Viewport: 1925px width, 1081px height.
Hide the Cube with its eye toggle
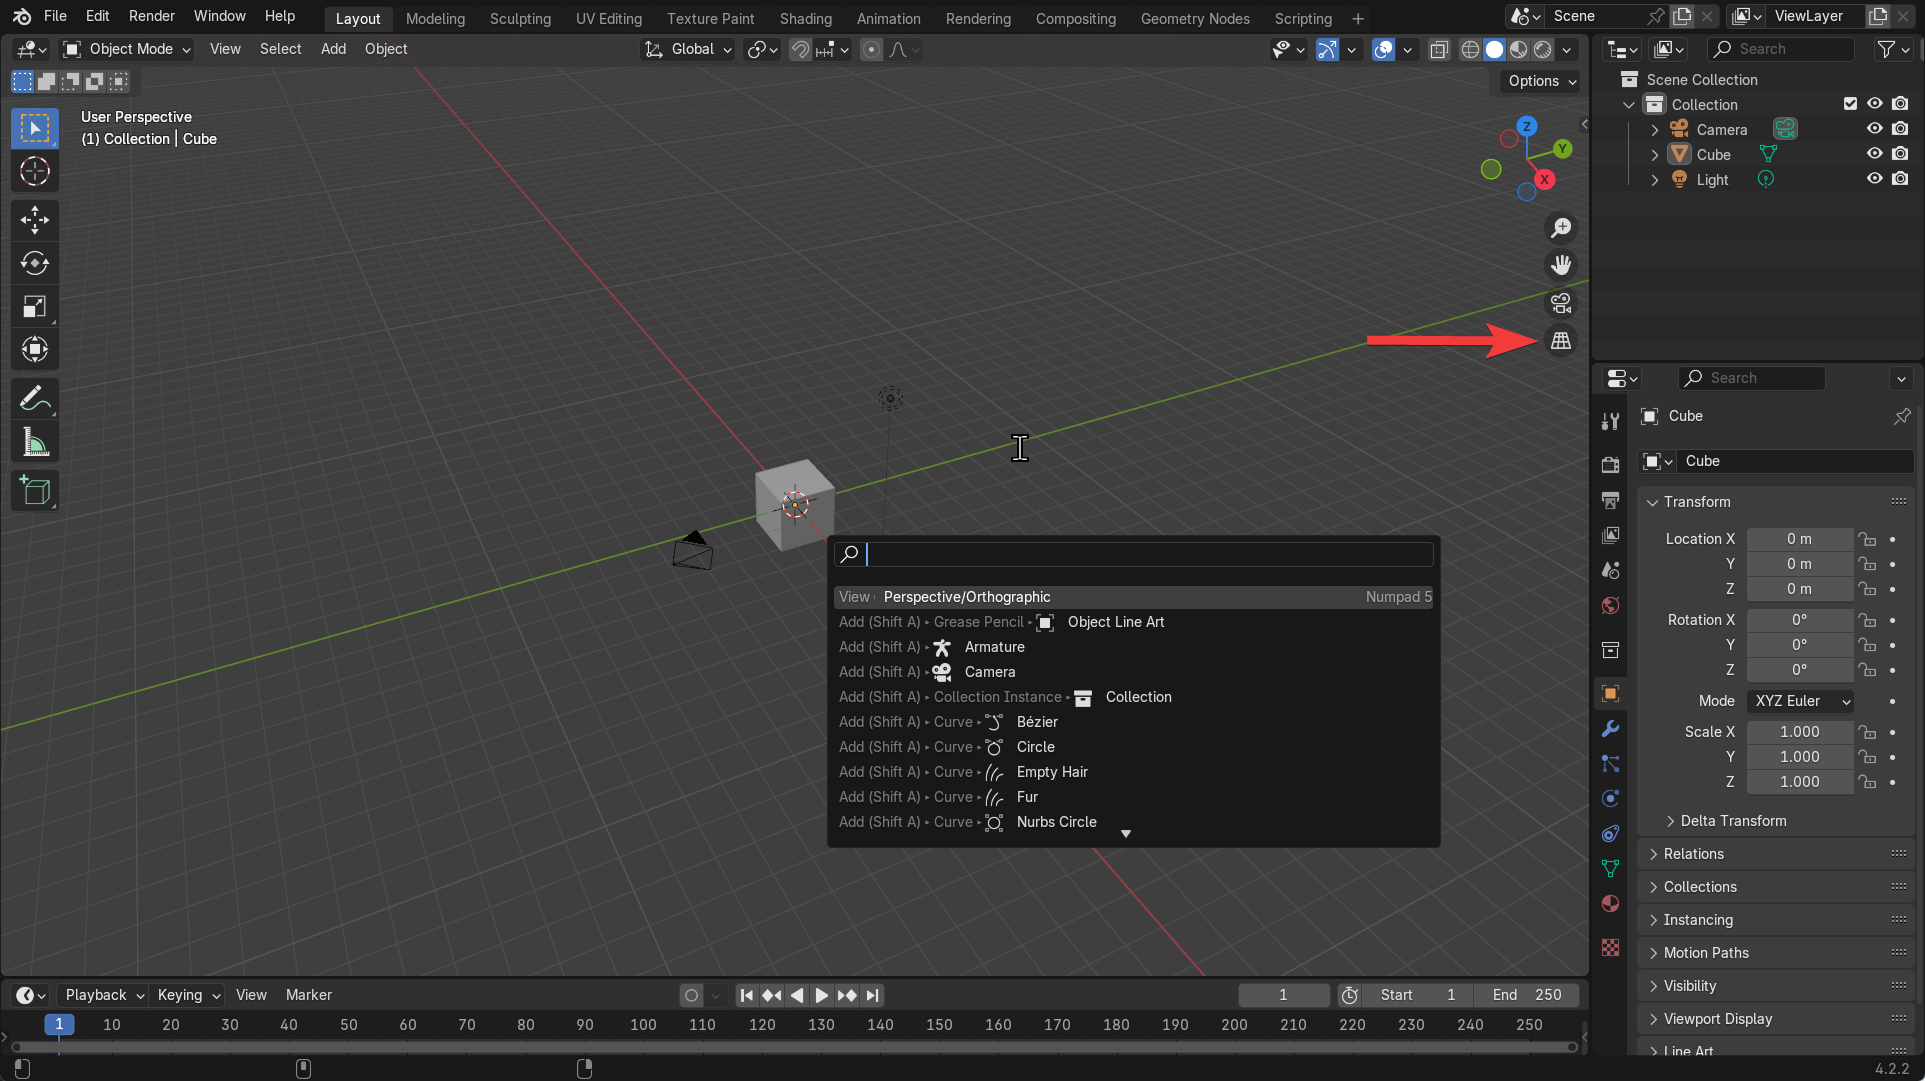click(x=1875, y=153)
